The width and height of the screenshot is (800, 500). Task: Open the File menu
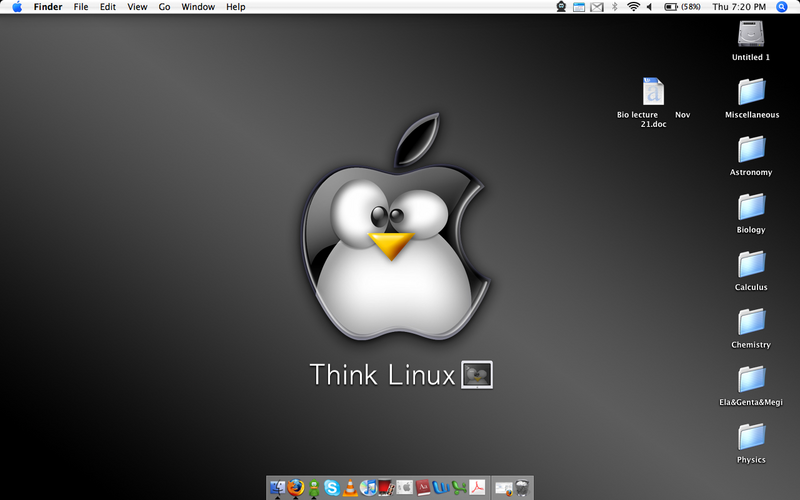(81, 7)
